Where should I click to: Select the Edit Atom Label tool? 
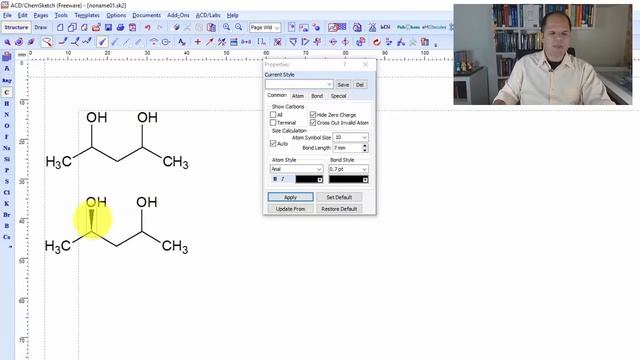click(x=182, y=42)
